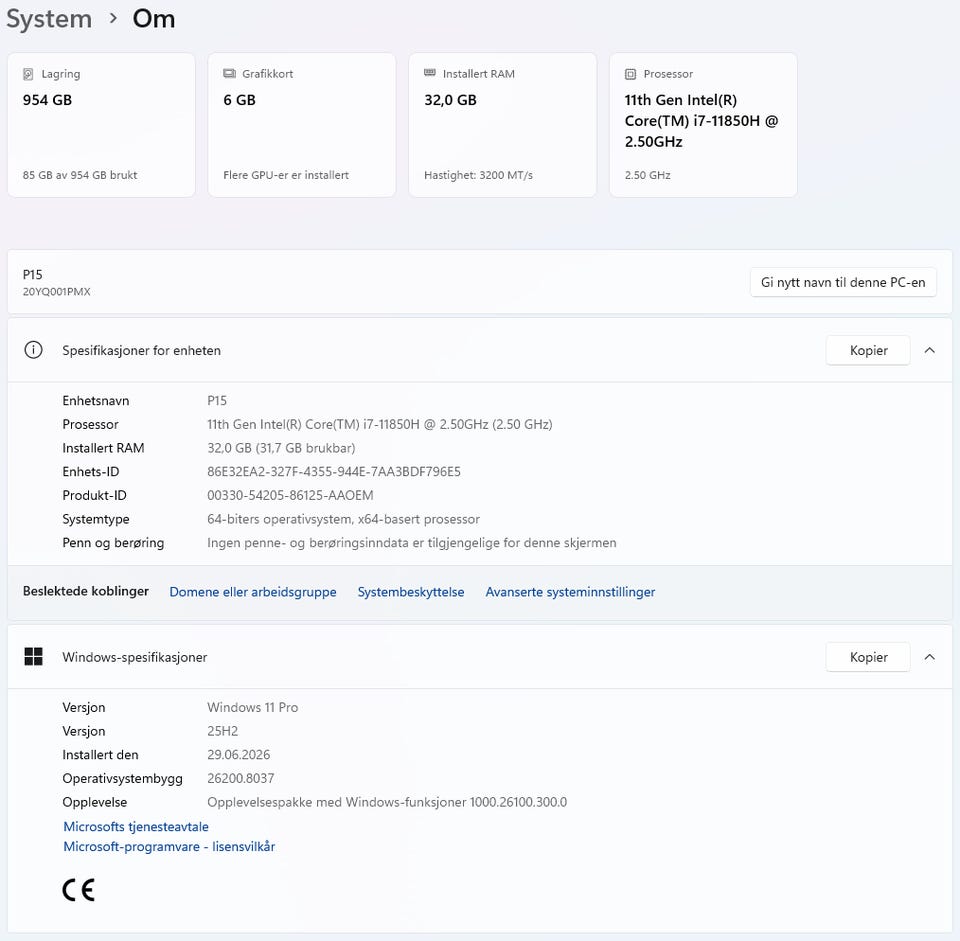Screen dimensions: 960x941
Task: Click the Operativsystembygg value '26200.8037'
Action: pyautogui.click(x=241, y=779)
